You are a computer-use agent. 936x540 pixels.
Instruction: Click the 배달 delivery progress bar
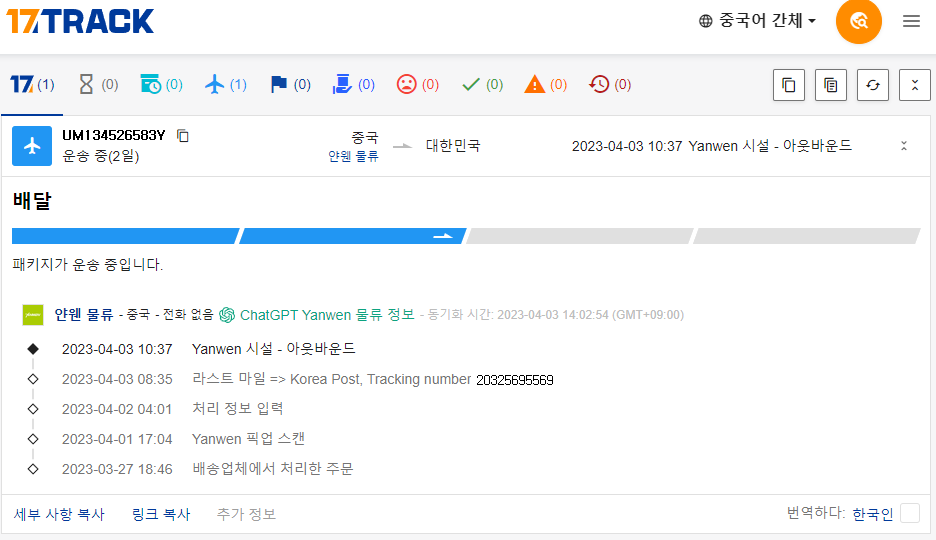466,236
